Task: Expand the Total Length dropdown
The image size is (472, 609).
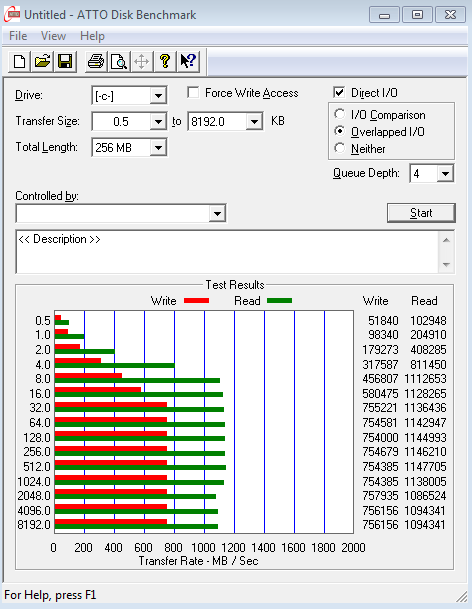Action: pyautogui.click(x=158, y=148)
